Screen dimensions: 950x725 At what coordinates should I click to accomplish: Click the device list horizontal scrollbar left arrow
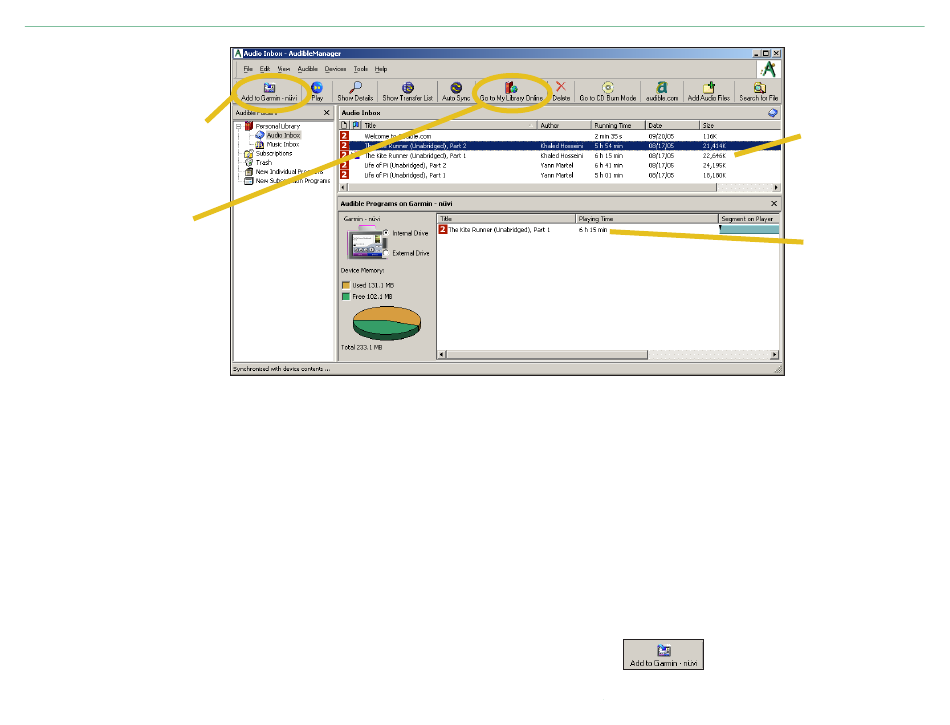coord(442,354)
